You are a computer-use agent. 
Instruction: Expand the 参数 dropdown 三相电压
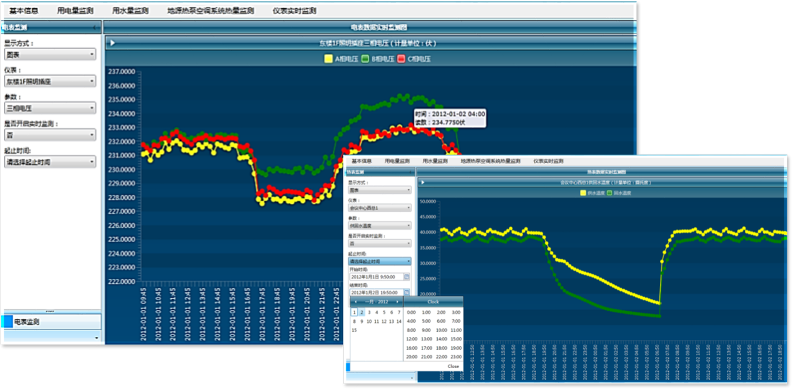50,108
